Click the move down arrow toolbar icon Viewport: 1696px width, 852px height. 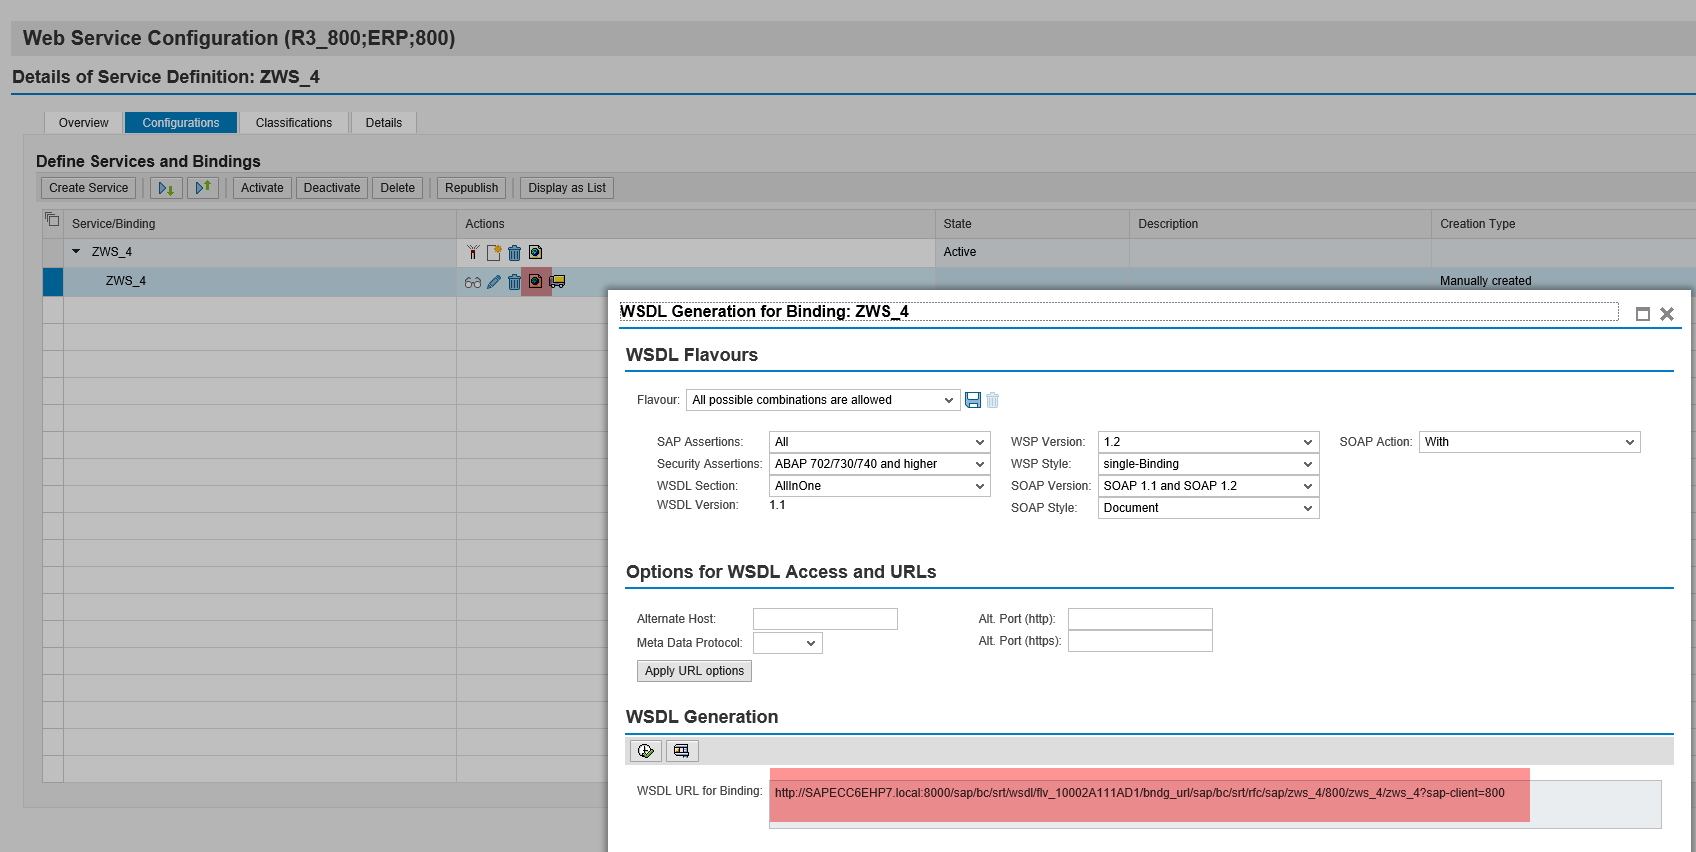click(x=166, y=188)
